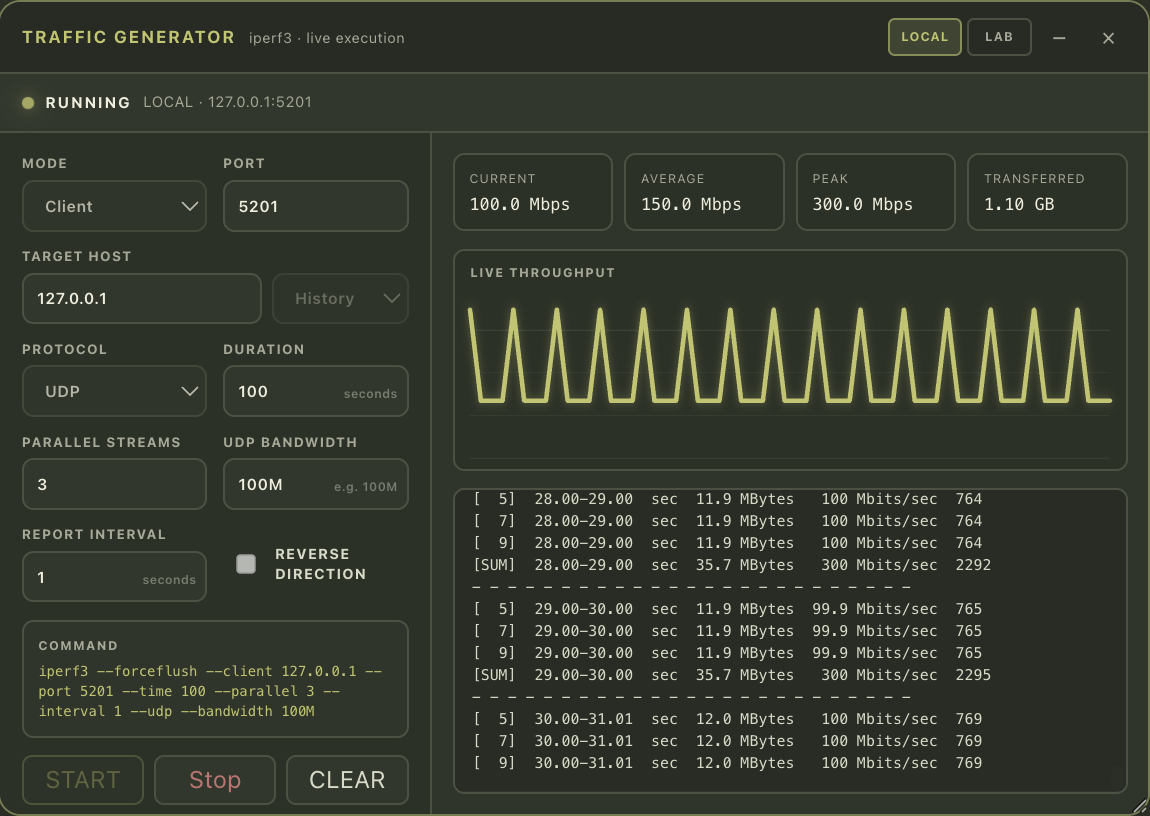Click the Parallel Streams field

114,484
